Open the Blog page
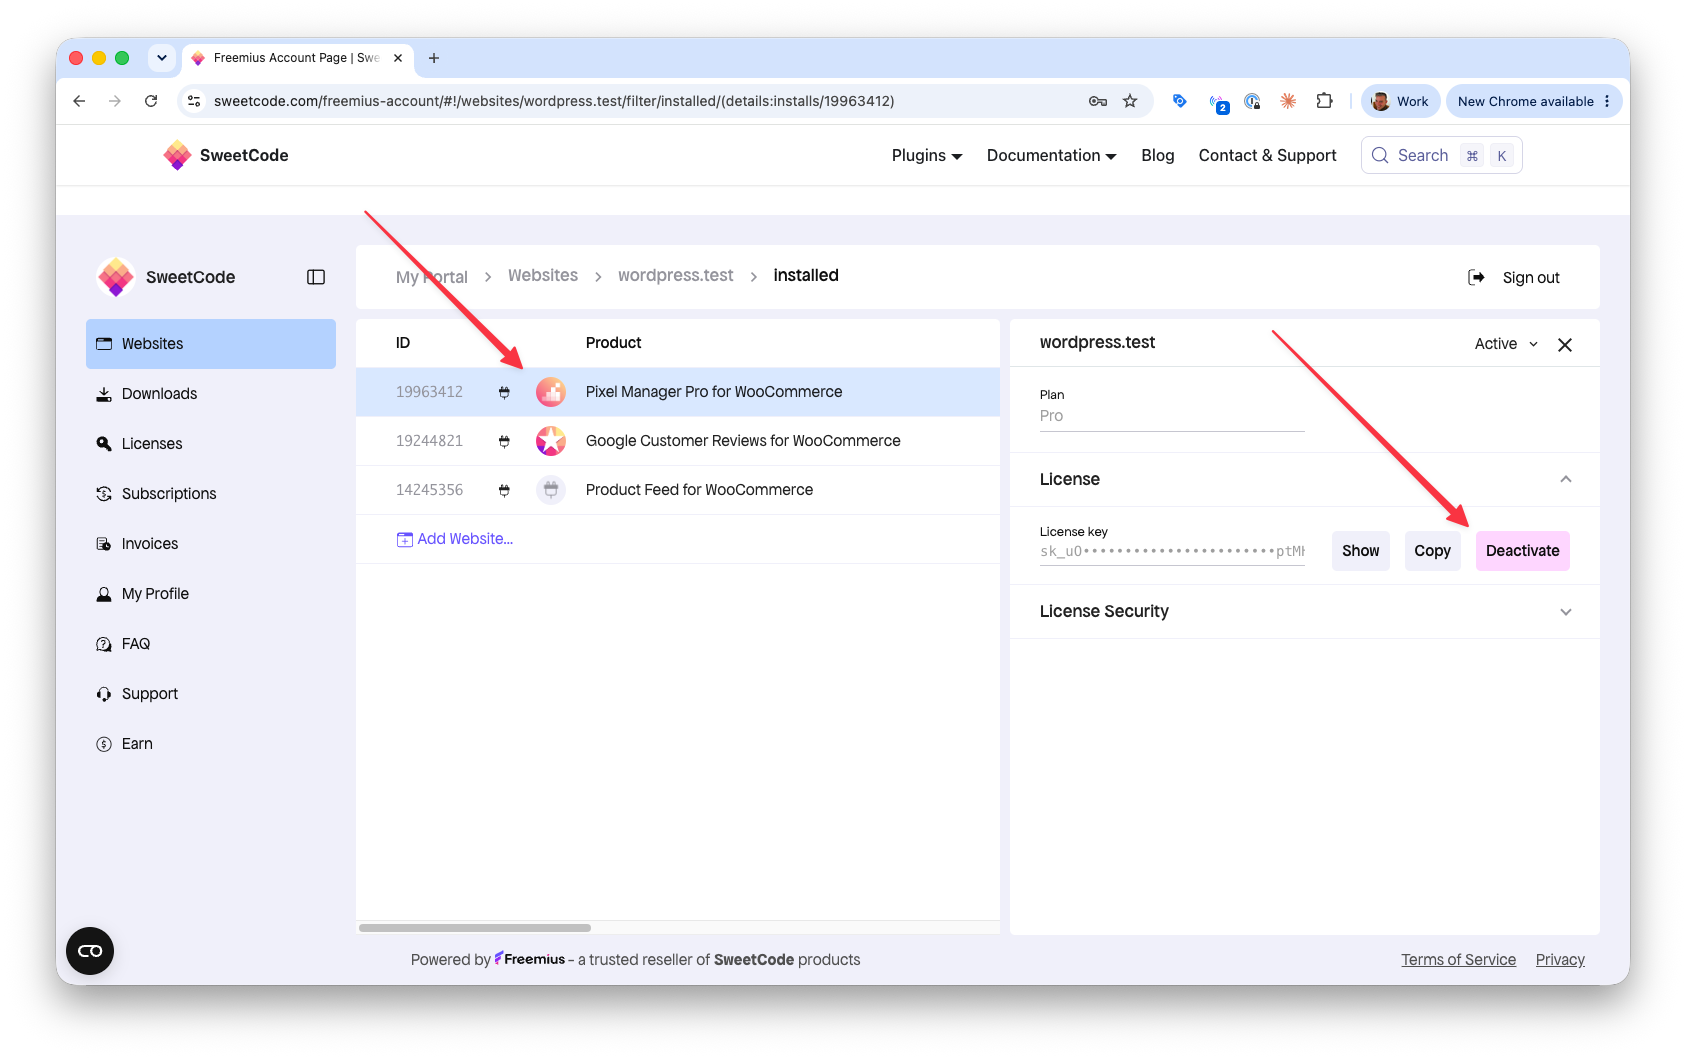 tap(1158, 155)
